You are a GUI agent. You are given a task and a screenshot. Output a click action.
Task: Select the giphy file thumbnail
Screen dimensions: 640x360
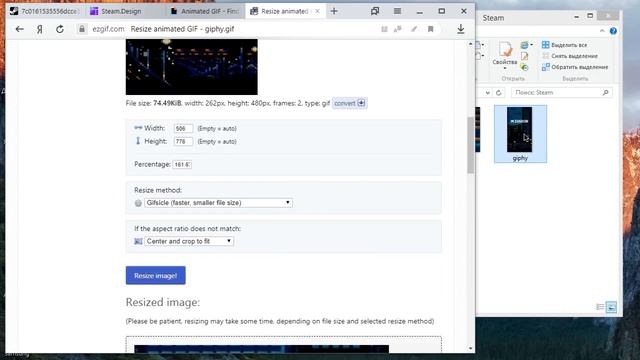(520, 129)
